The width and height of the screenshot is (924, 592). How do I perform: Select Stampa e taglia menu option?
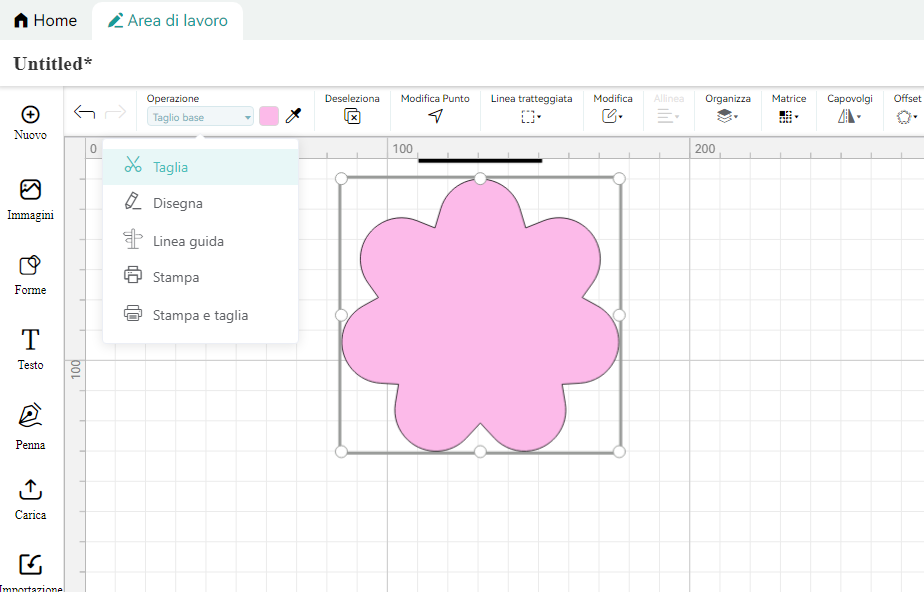tap(200, 315)
